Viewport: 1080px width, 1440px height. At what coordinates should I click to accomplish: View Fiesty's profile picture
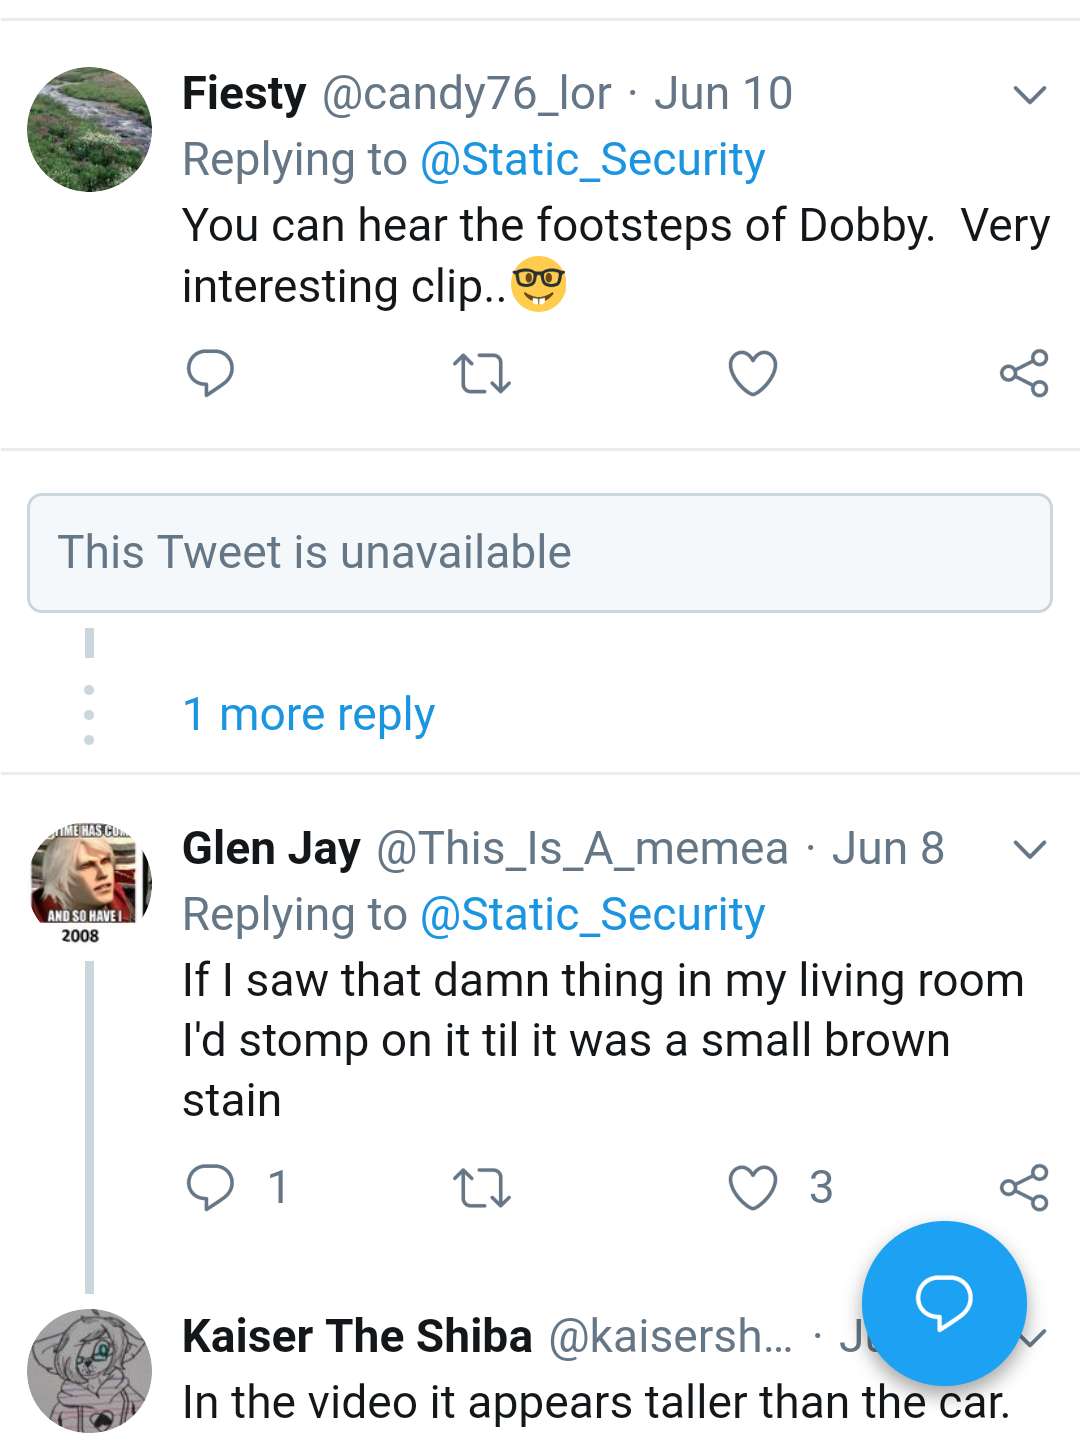[90, 130]
